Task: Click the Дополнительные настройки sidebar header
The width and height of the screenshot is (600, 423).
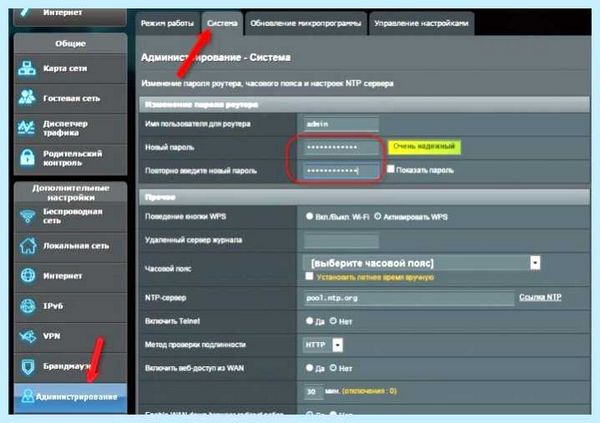Action: click(70, 193)
